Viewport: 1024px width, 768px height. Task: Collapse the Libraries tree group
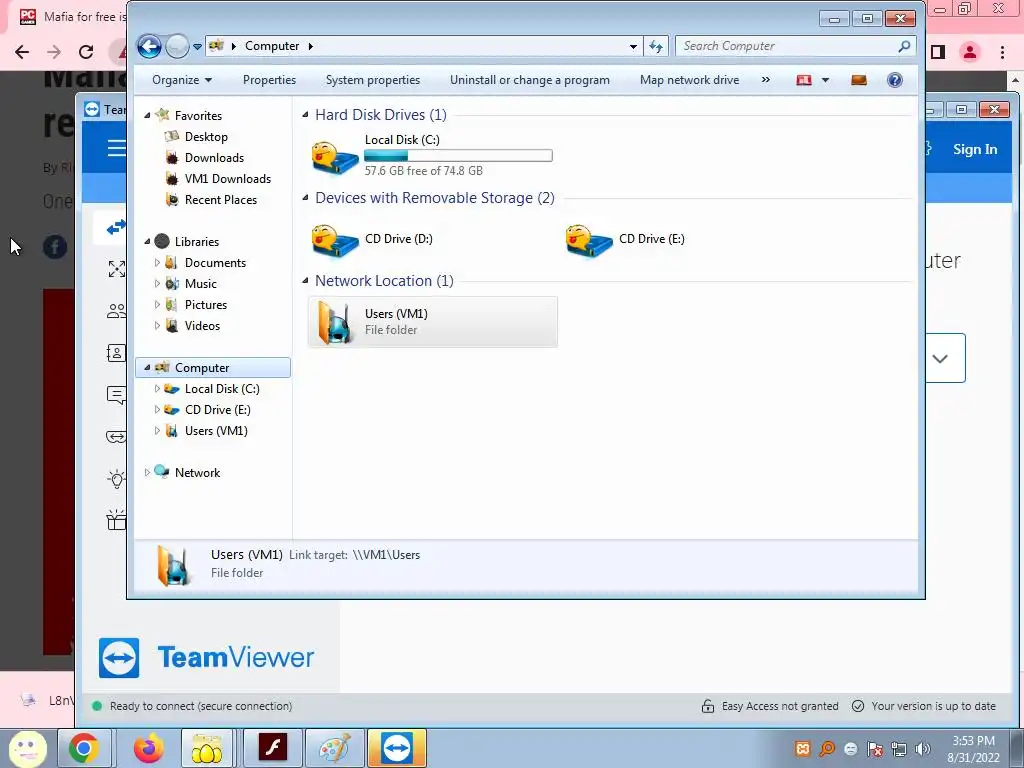click(x=148, y=242)
